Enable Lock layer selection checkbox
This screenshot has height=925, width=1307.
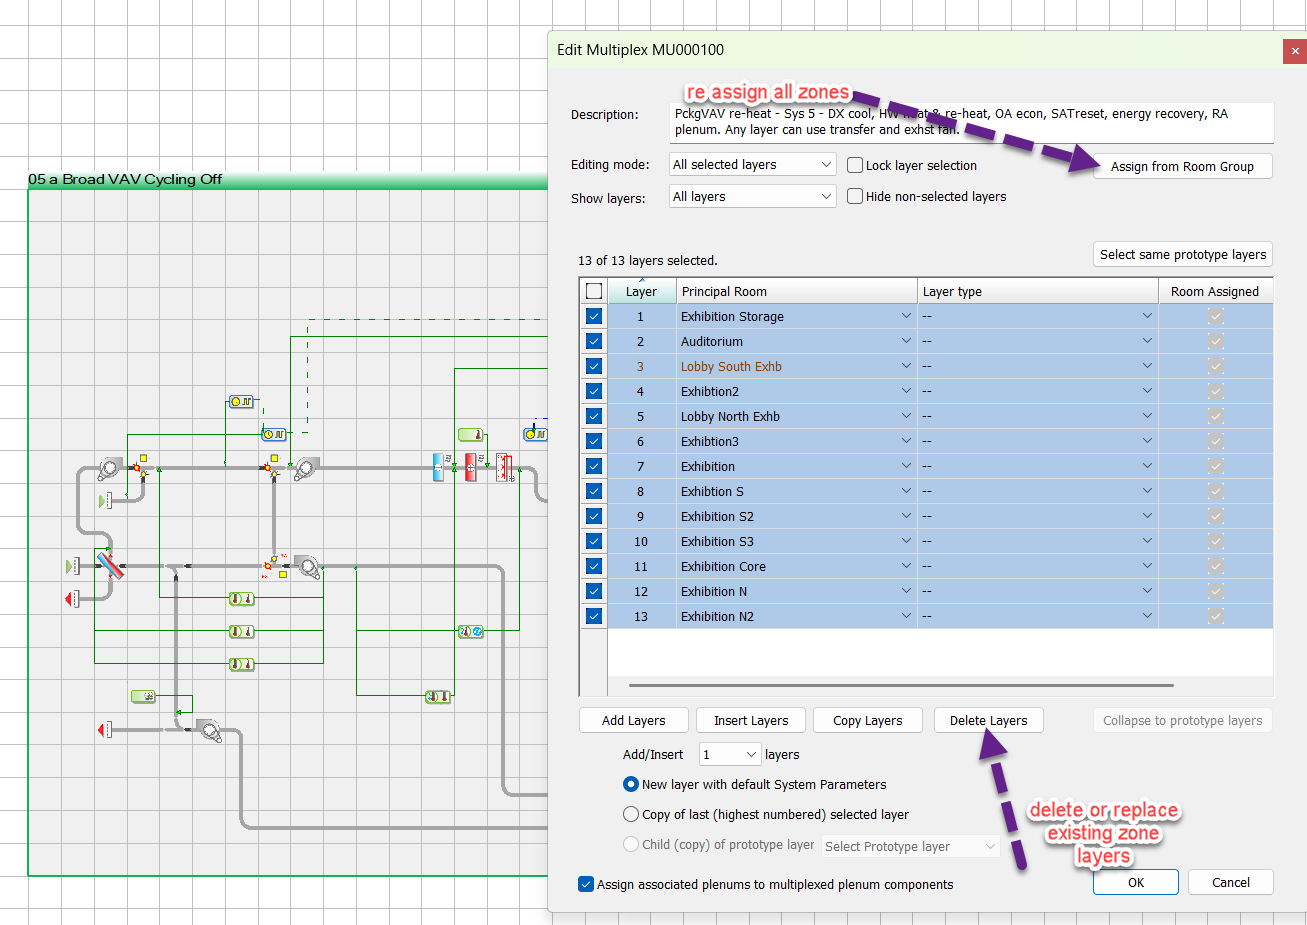click(855, 165)
